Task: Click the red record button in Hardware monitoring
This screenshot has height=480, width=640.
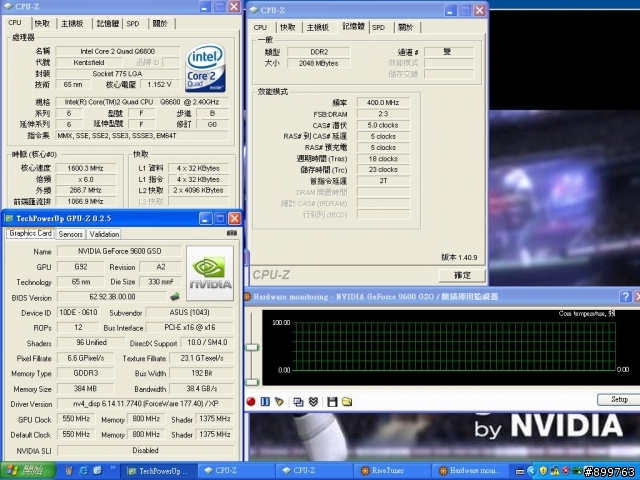Action: point(251,402)
